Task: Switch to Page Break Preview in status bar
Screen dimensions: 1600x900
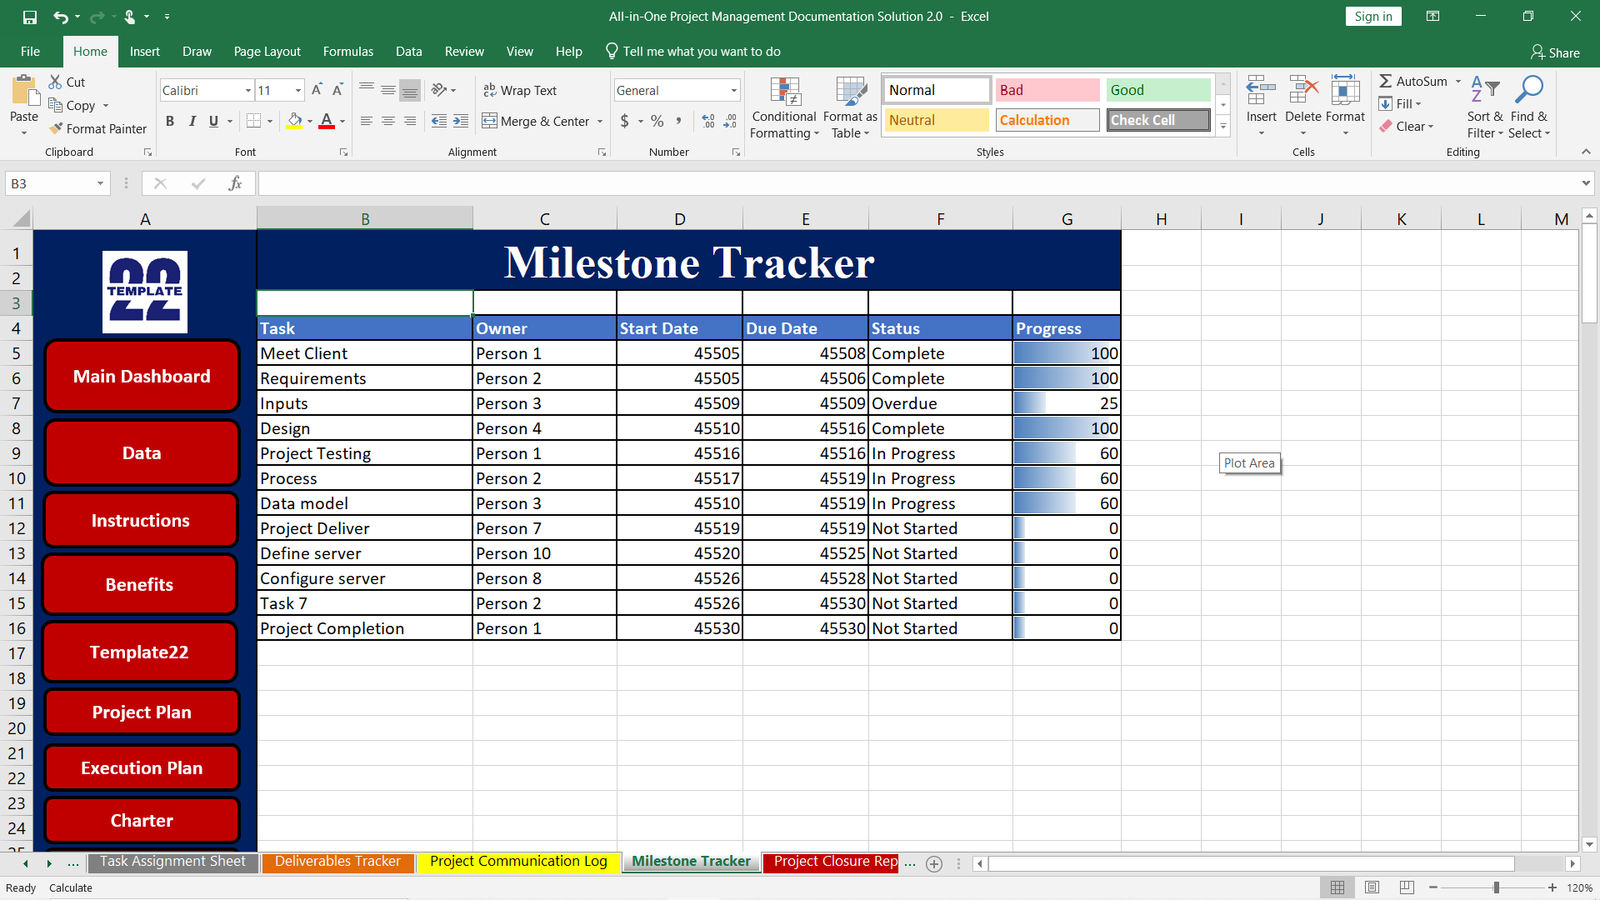Action: coord(1407,887)
